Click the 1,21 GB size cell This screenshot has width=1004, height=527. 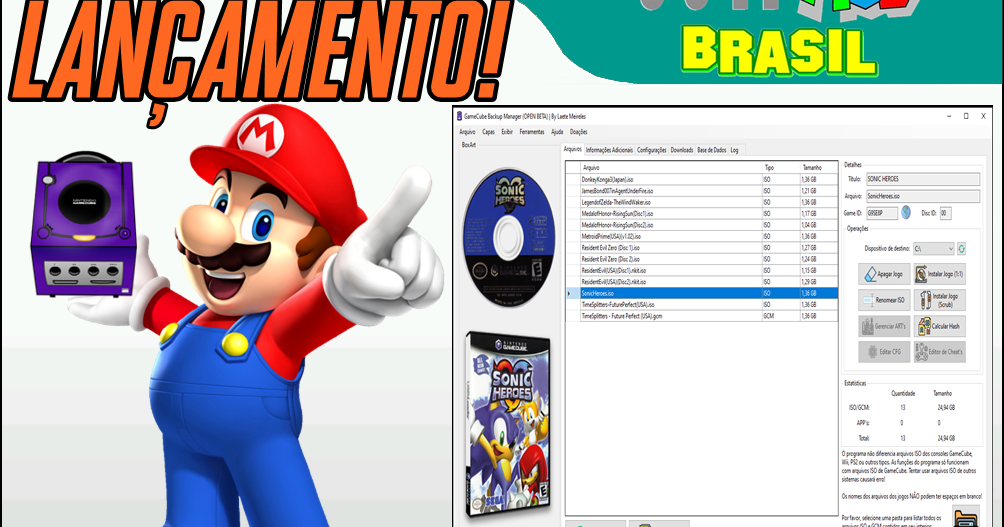coord(818,191)
